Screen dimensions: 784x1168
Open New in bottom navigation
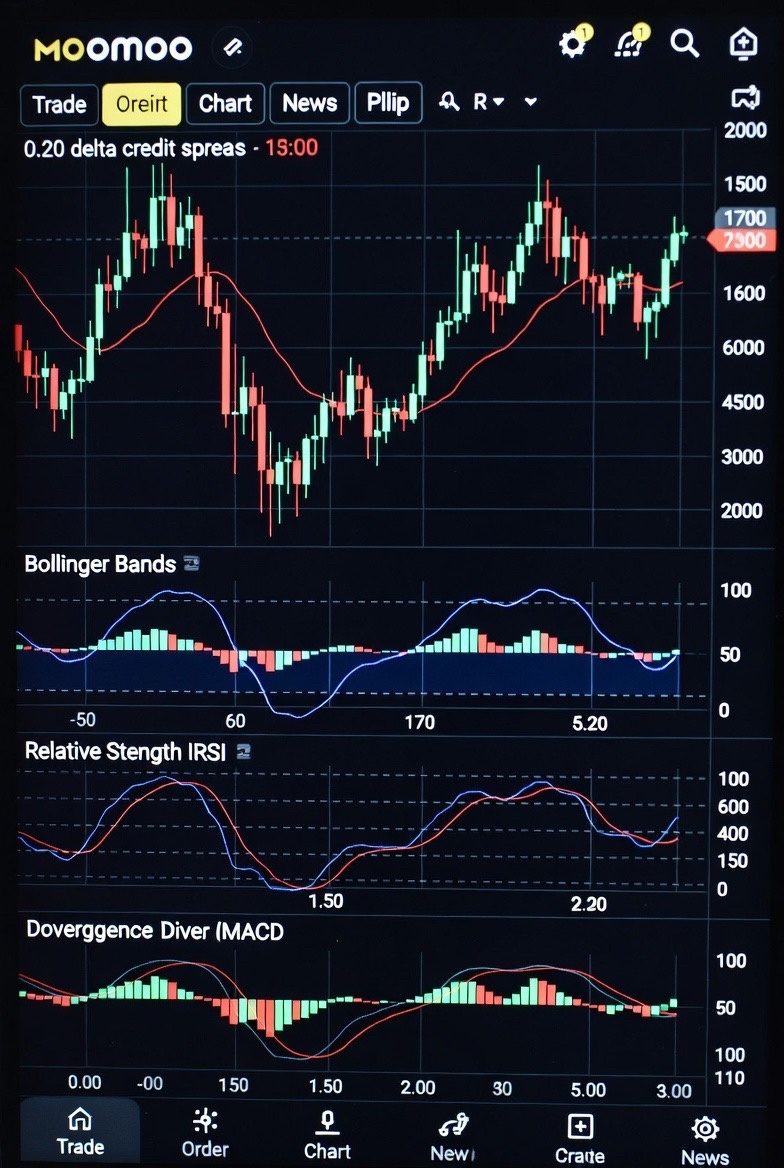point(452,1136)
